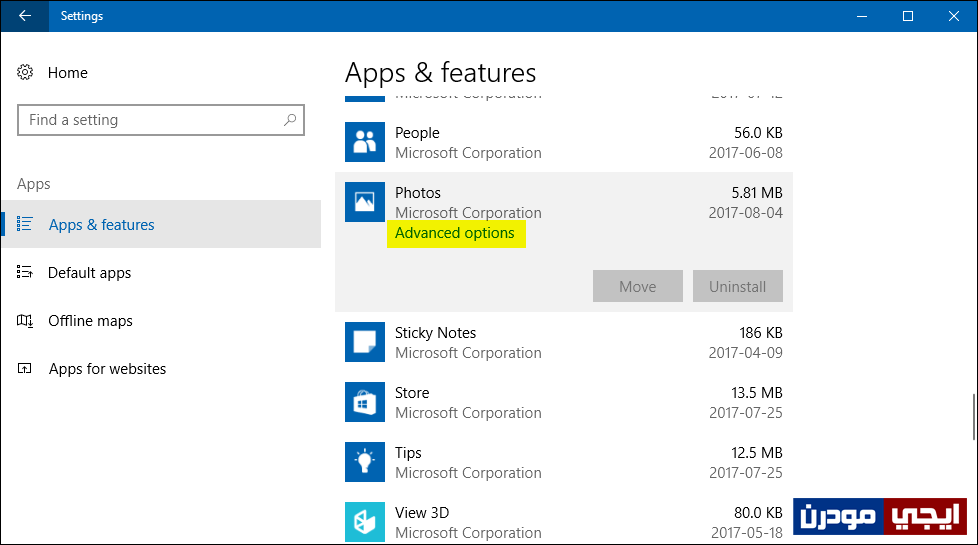The height and width of the screenshot is (545, 978).
Task: Open Home settings page
Action: [67, 72]
